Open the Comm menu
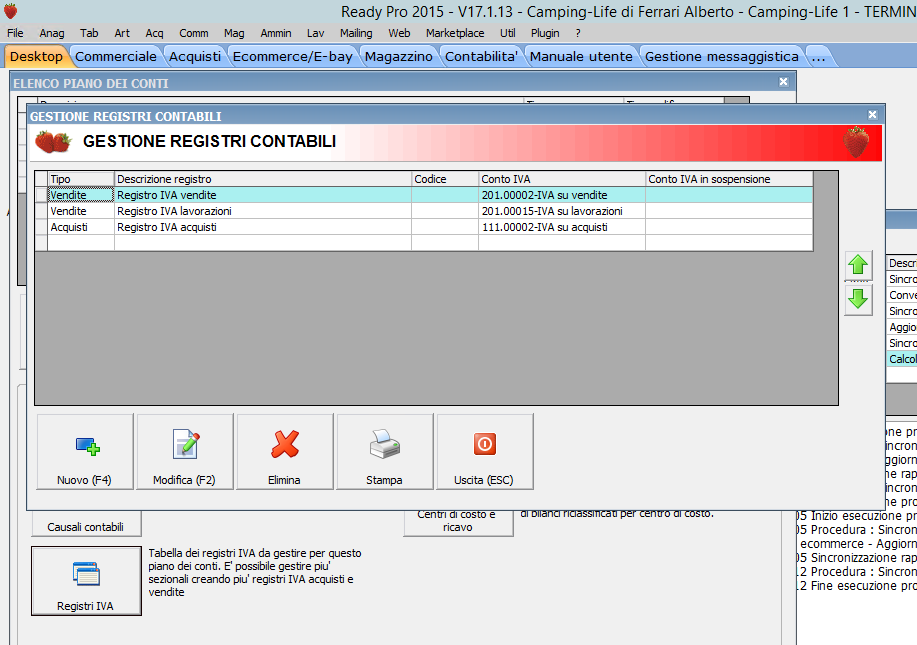This screenshot has width=917, height=645. point(194,33)
